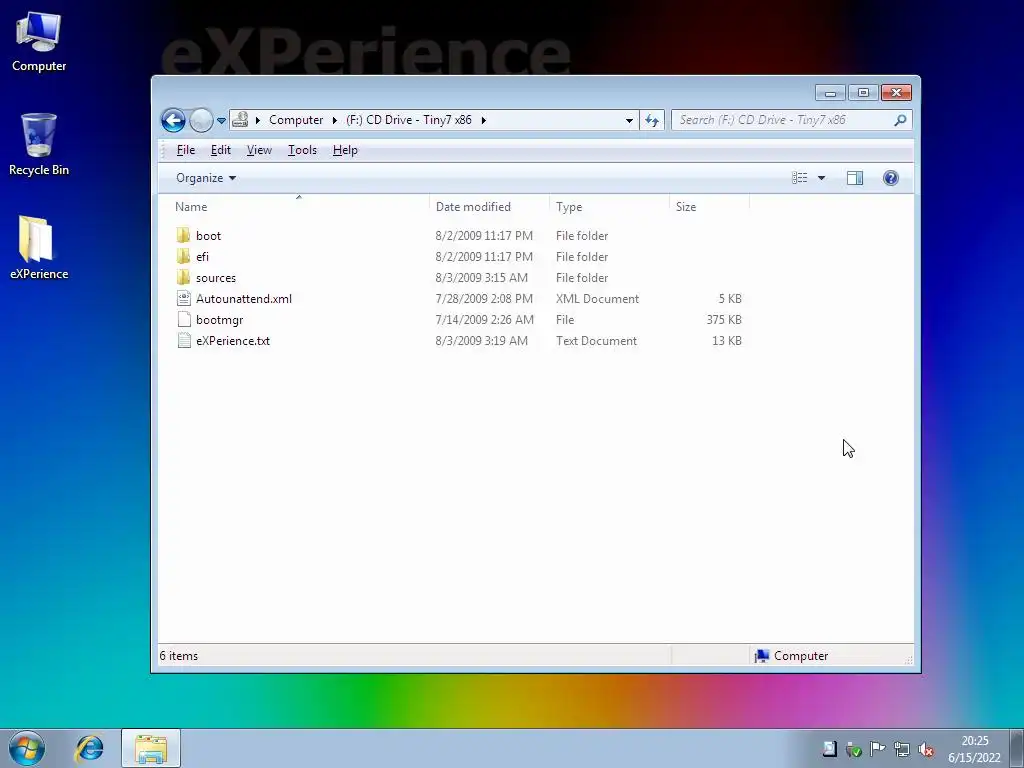Screen dimensions: 1024x768
Task: Click the Autounattend.xml file name
Action: click(x=244, y=298)
